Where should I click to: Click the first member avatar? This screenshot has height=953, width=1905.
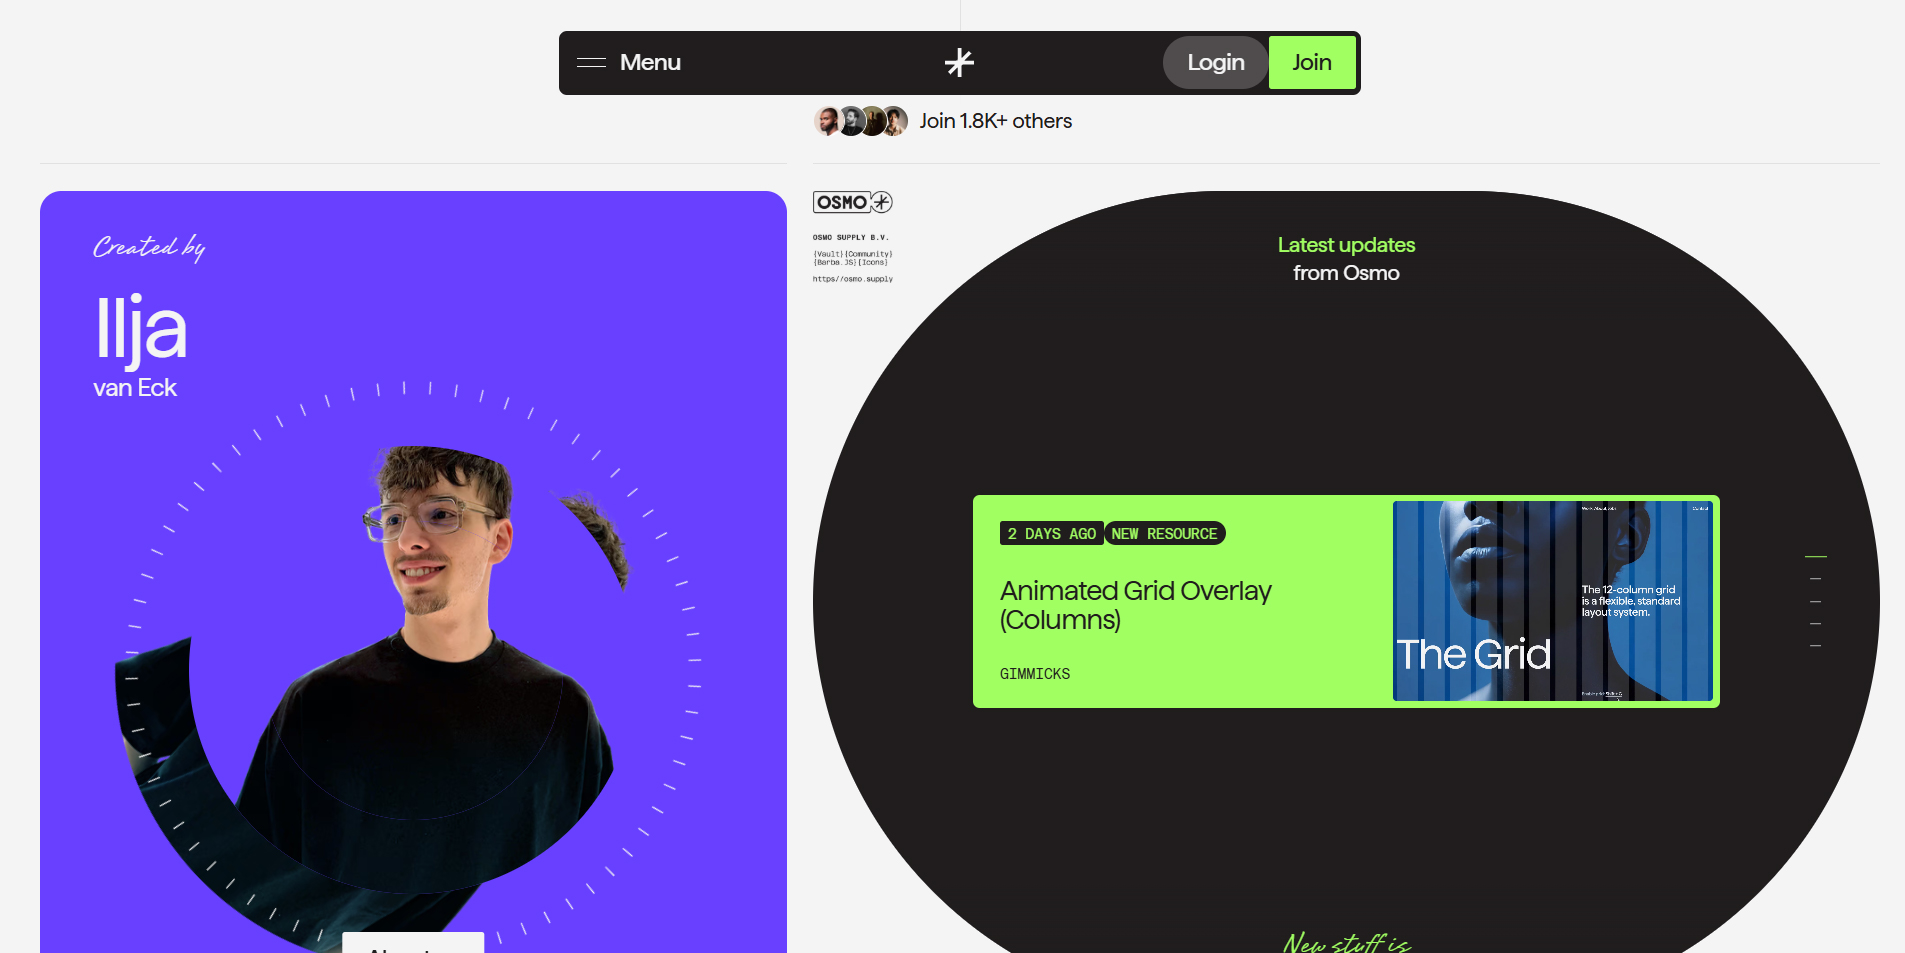[x=827, y=121]
